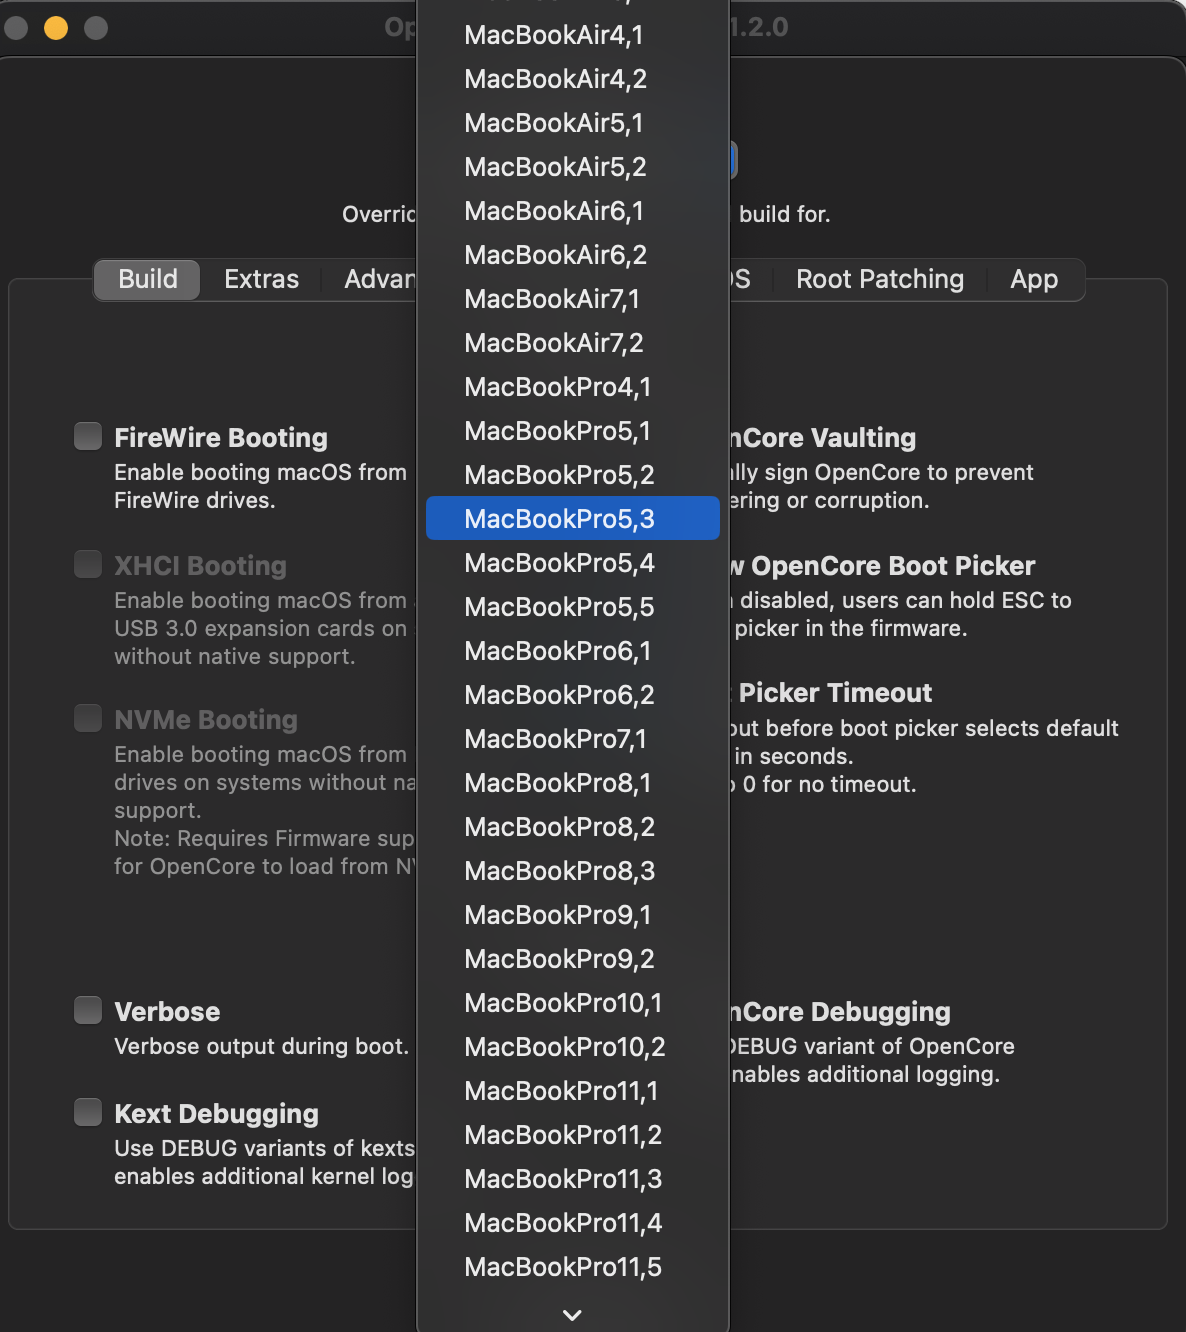Screen dimensions: 1186x1332
Task: Pick MacBookPro9,1 from the menu
Action: point(558,915)
